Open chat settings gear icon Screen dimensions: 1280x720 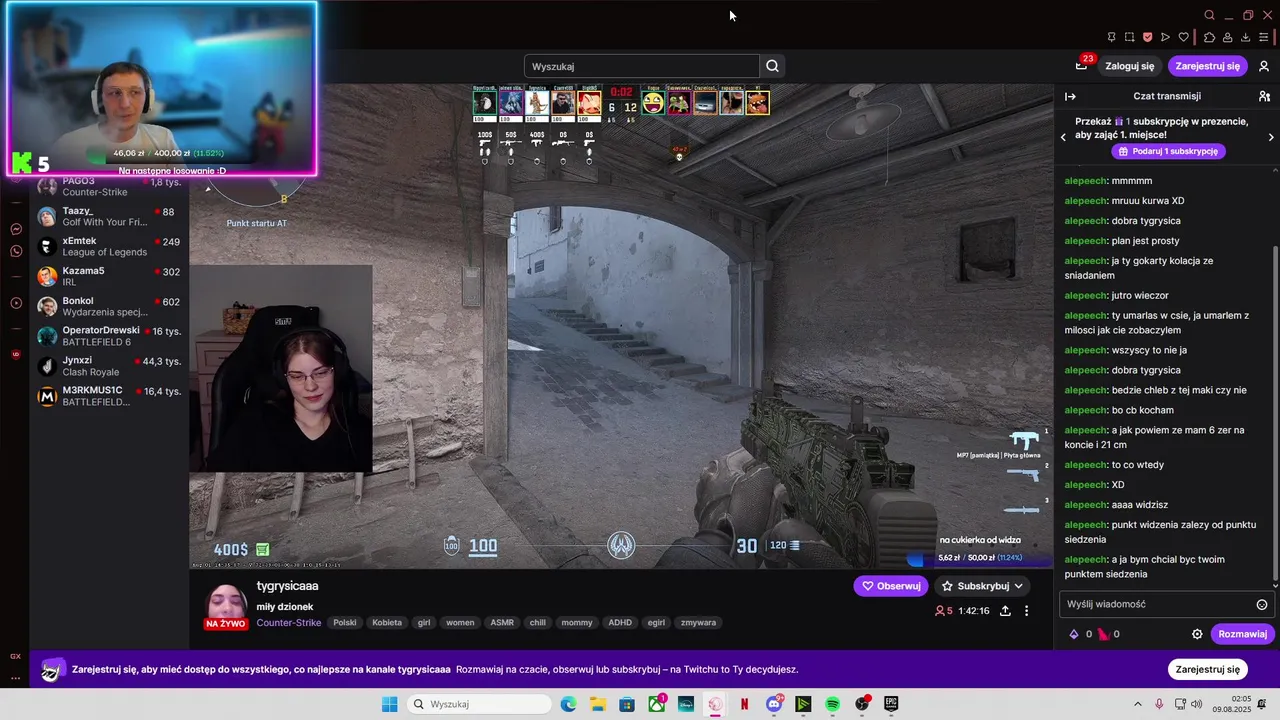[1197, 634]
